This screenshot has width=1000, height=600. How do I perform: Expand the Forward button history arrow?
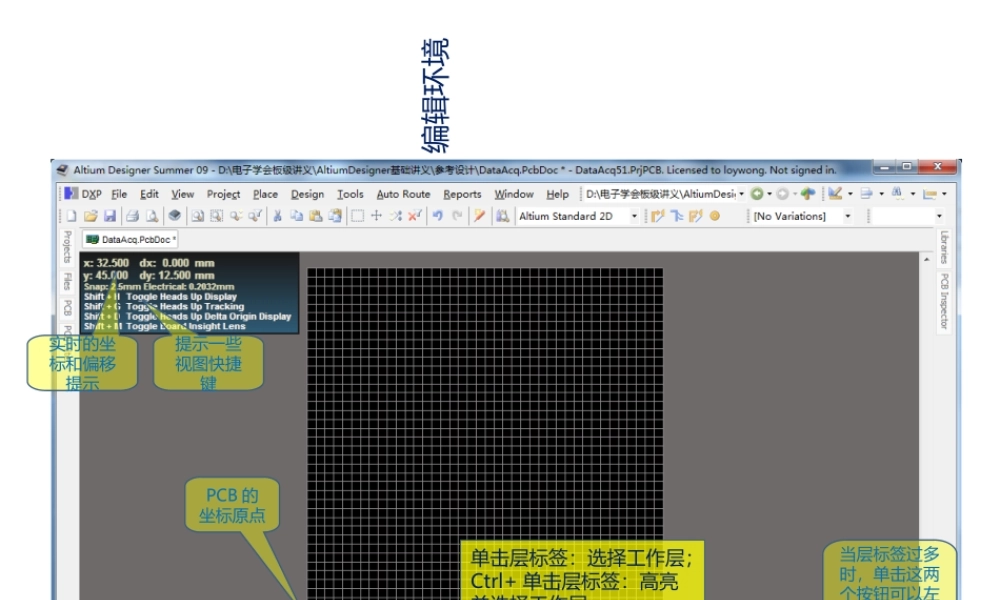[795, 194]
